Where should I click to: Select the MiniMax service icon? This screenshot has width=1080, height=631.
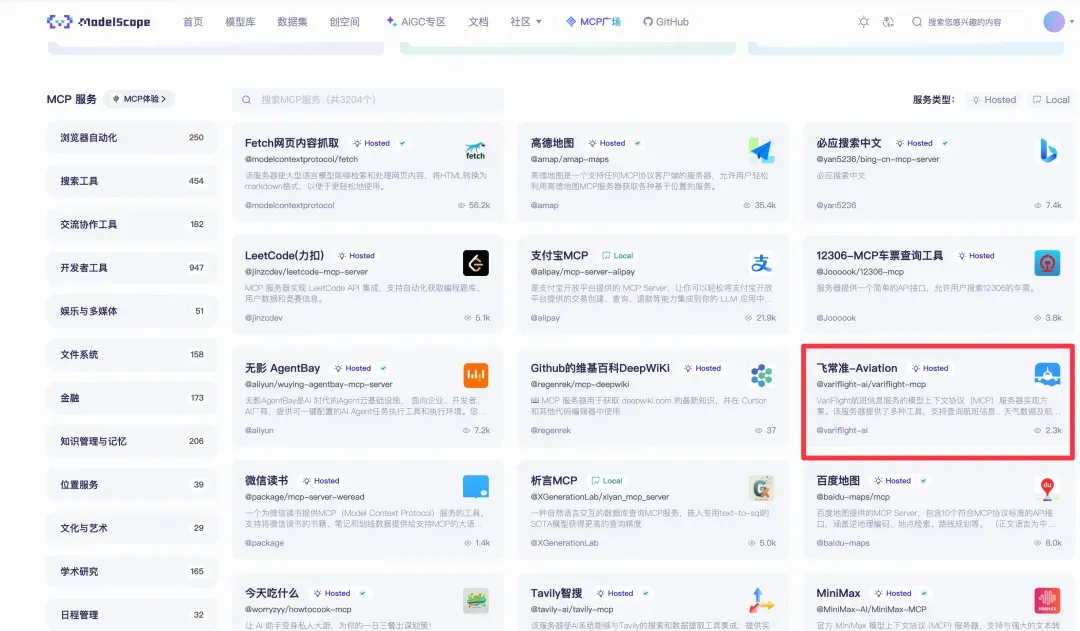pos(1046,600)
